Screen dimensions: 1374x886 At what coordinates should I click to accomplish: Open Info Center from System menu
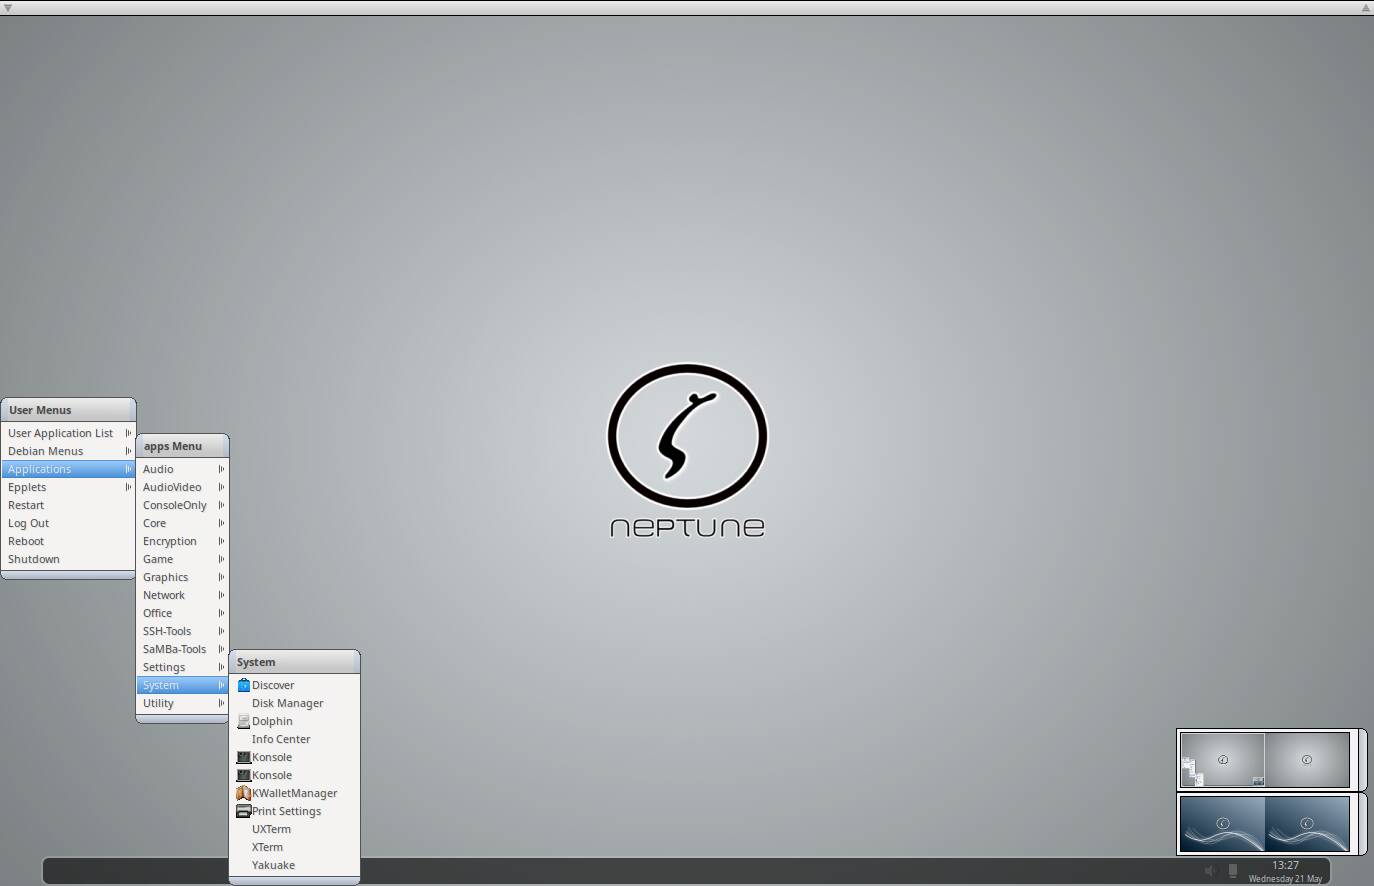pos(281,739)
